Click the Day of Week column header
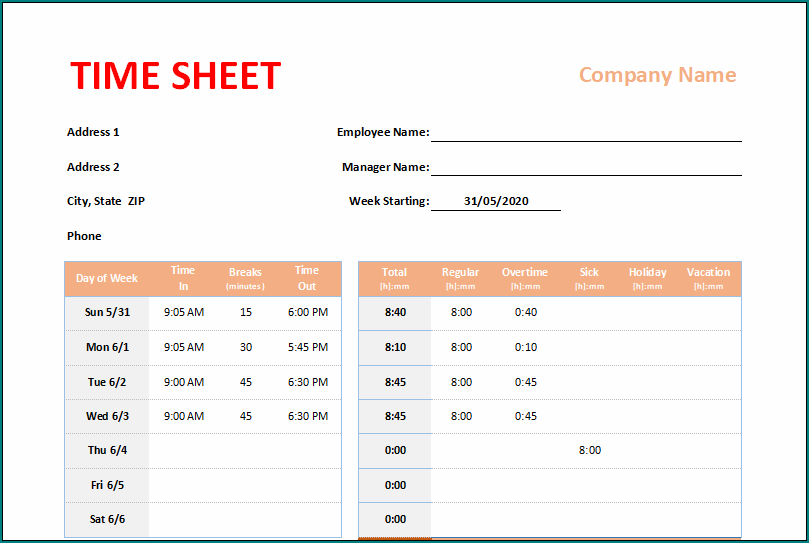 pyautogui.click(x=107, y=278)
